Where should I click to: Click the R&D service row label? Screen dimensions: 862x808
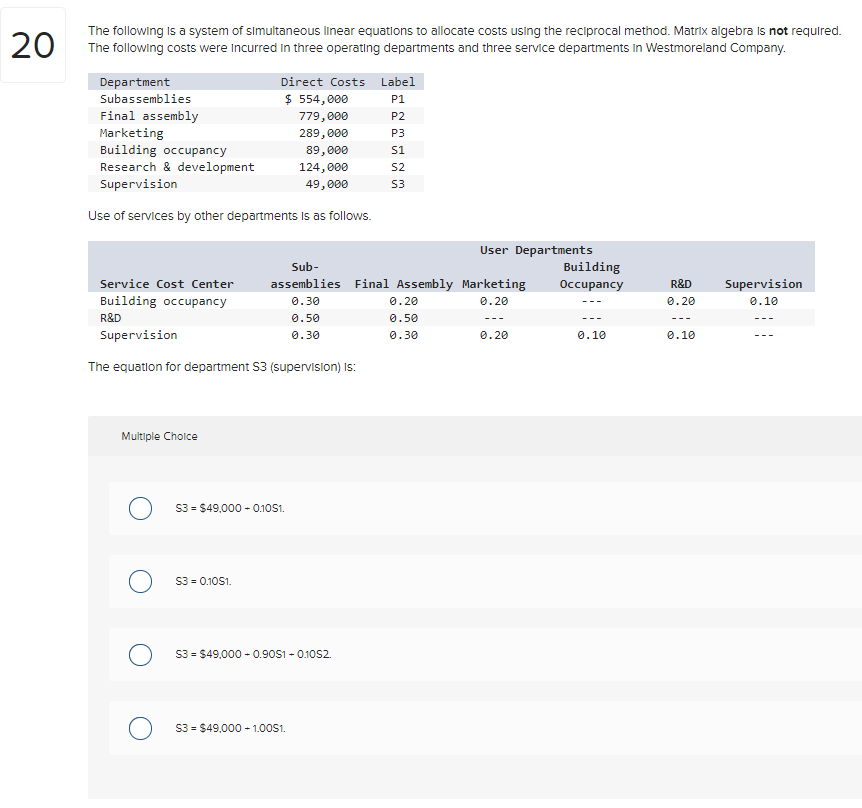coord(110,318)
